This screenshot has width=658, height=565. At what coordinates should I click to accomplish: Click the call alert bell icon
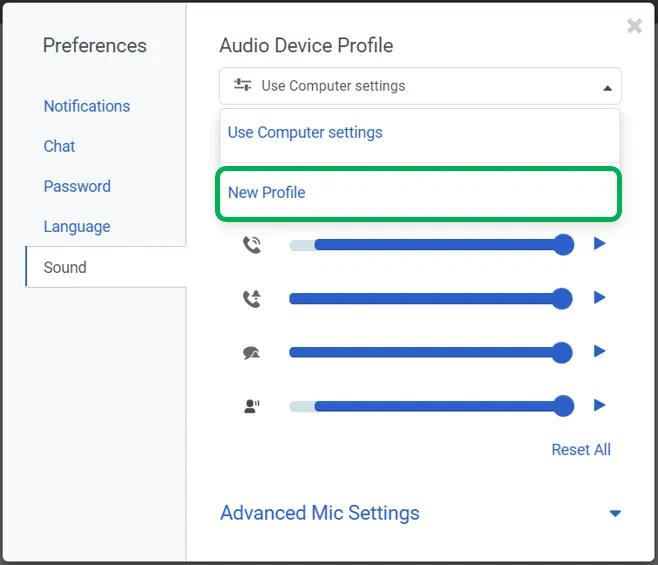pos(251,298)
